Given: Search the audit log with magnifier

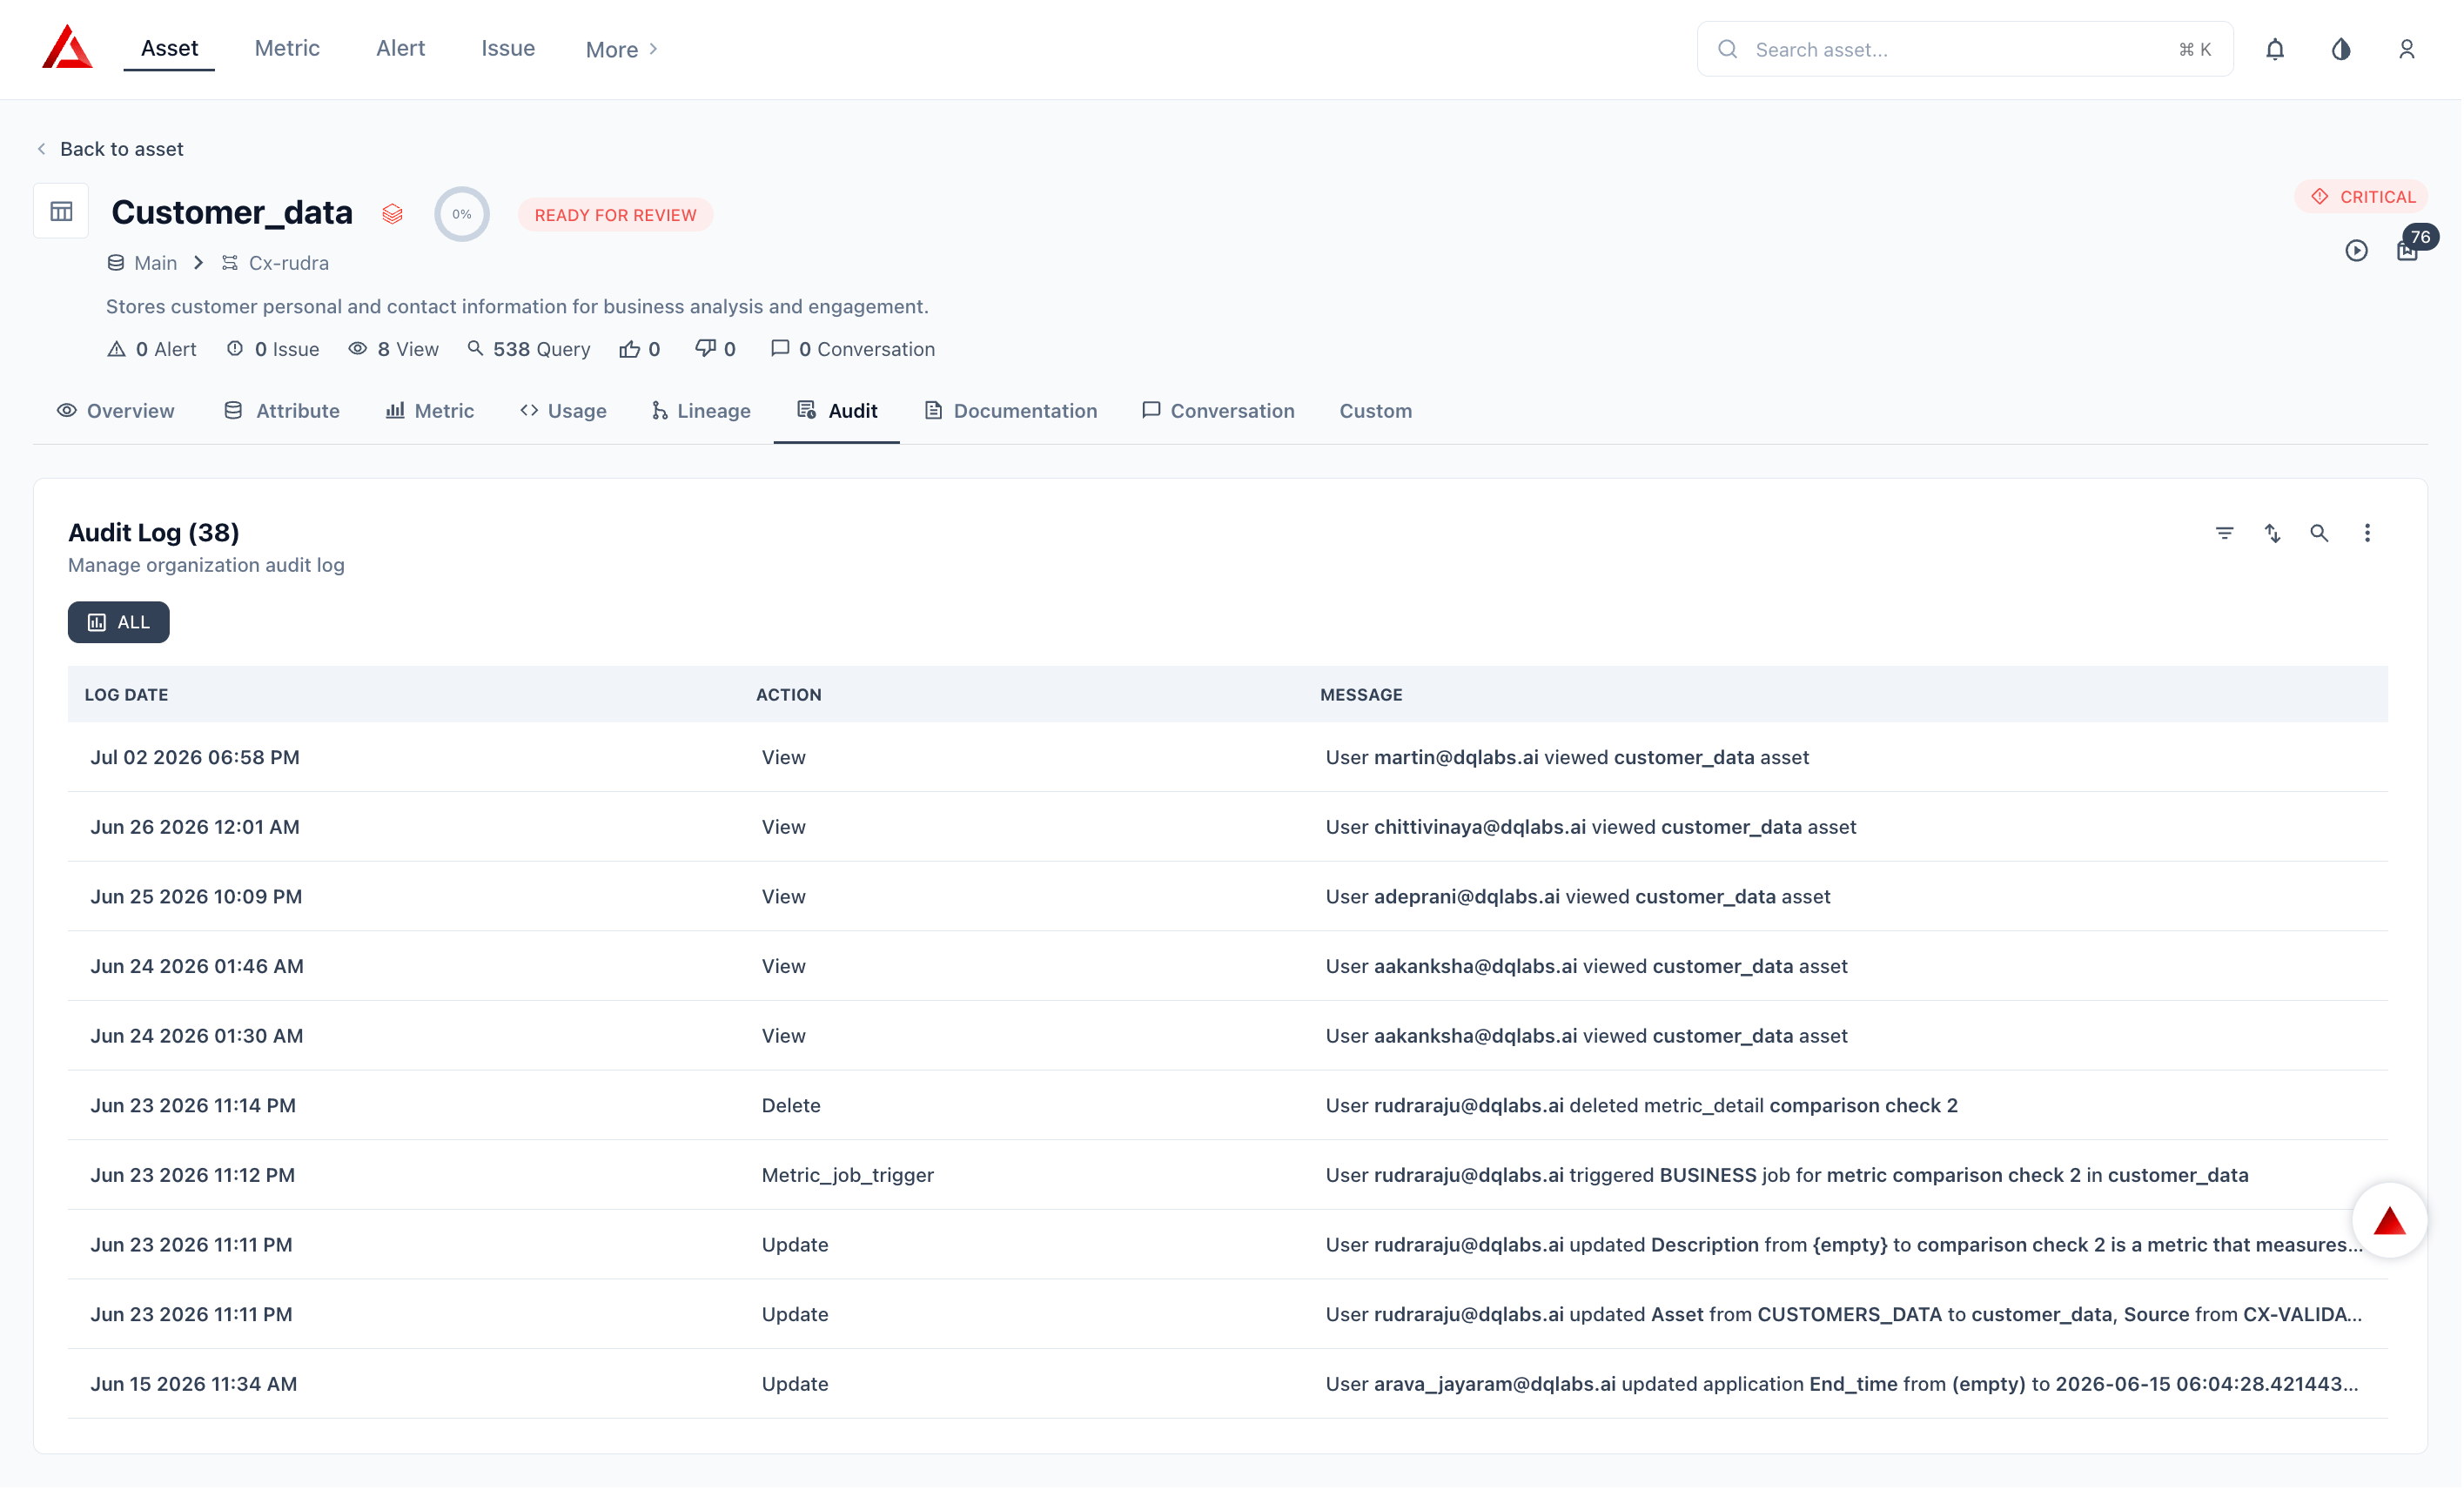Looking at the screenshot, I should coord(2321,533).
